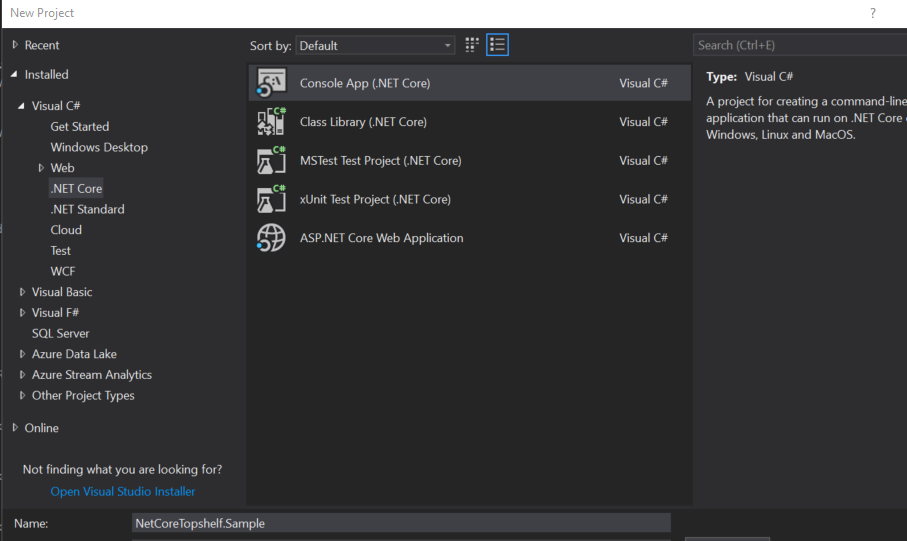This screenshot has height=541, width=907.
Task: Choose Class Library (.NET Core) template
Action: coord(470,122)
